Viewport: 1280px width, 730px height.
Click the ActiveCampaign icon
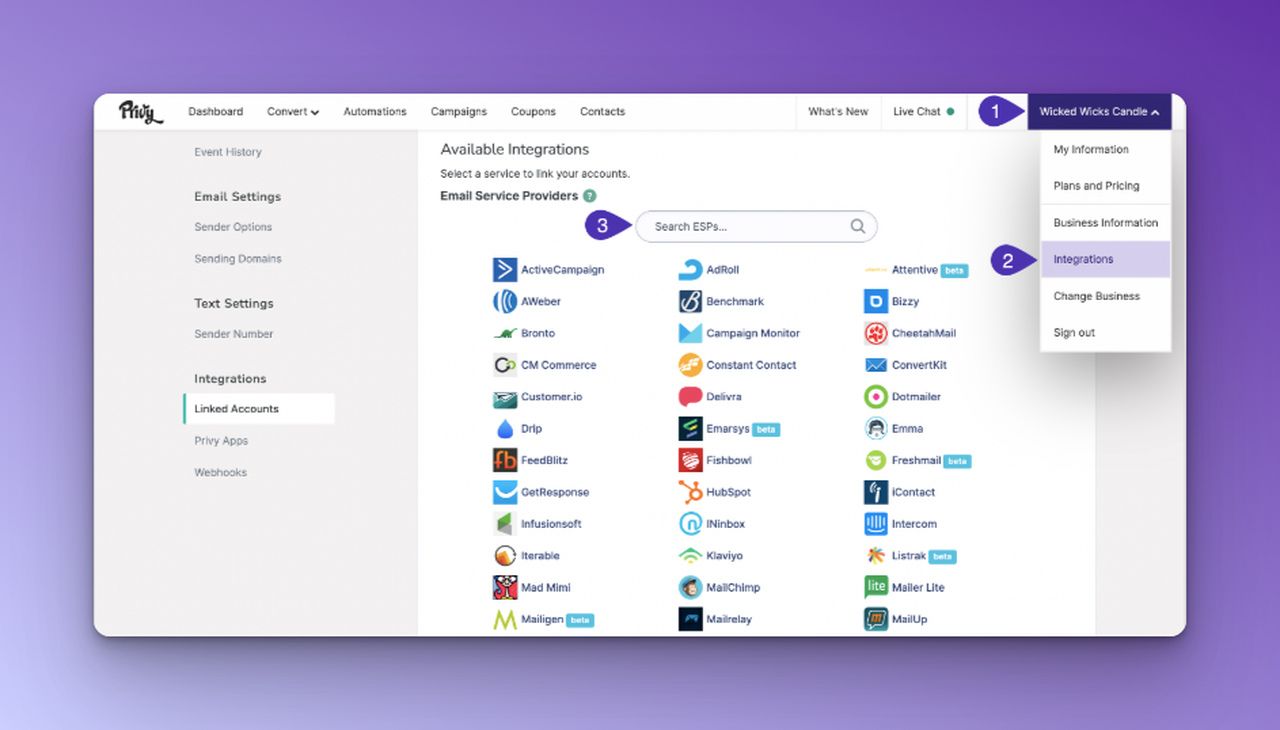[505, 270]
